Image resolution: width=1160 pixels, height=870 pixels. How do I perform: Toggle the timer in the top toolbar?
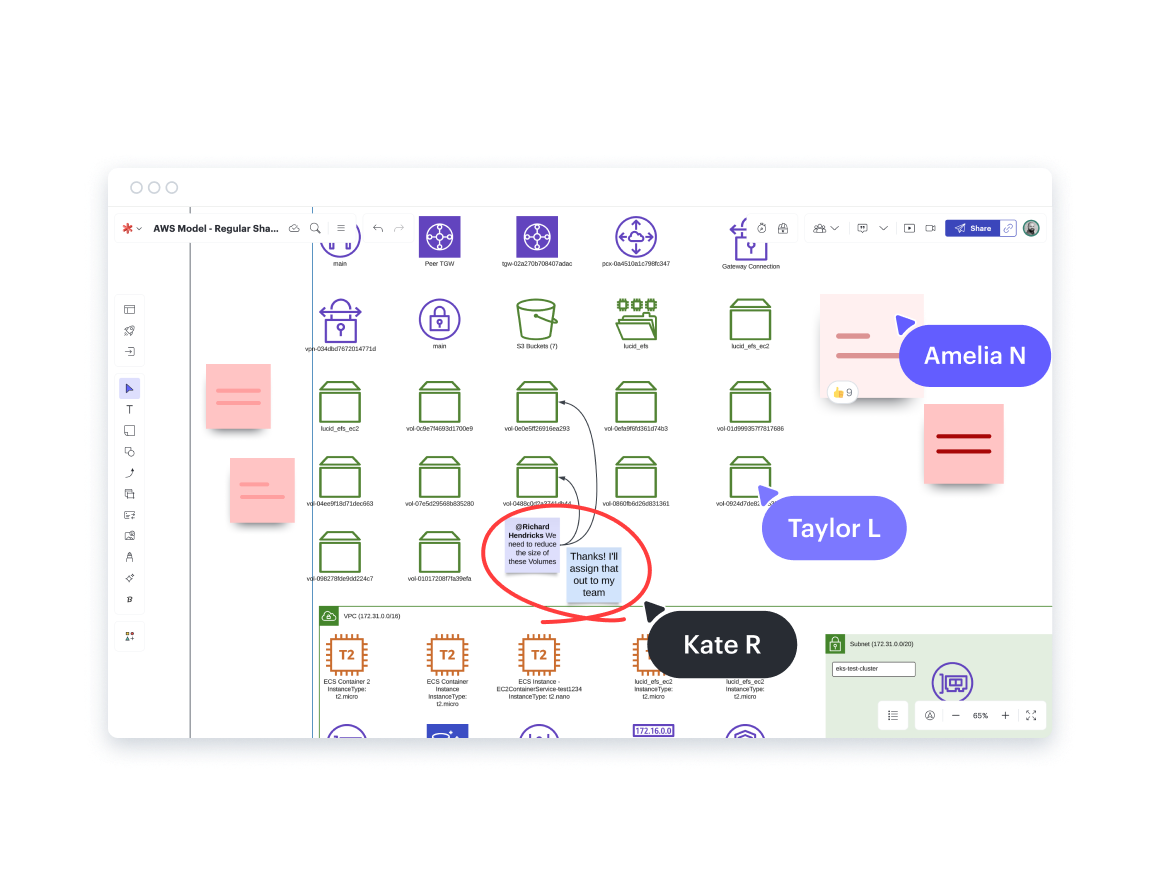click(761, 228)
